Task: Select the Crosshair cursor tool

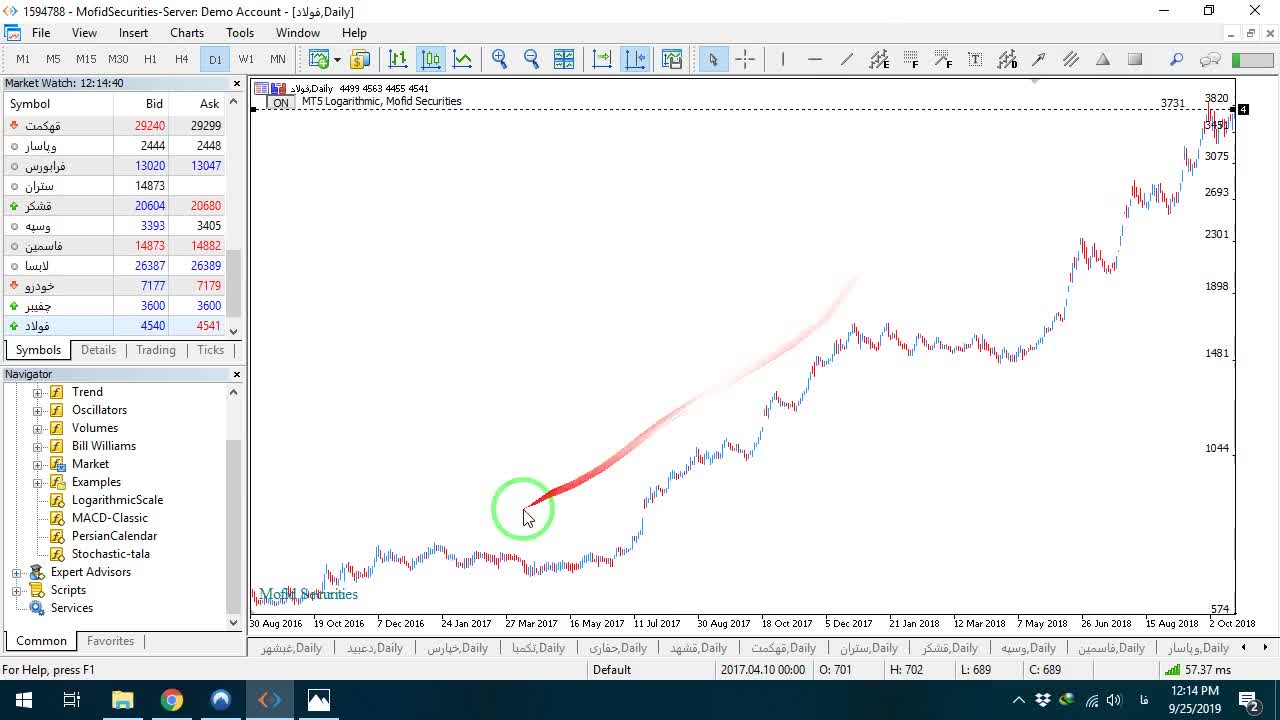Action: [x=745, y=59]
